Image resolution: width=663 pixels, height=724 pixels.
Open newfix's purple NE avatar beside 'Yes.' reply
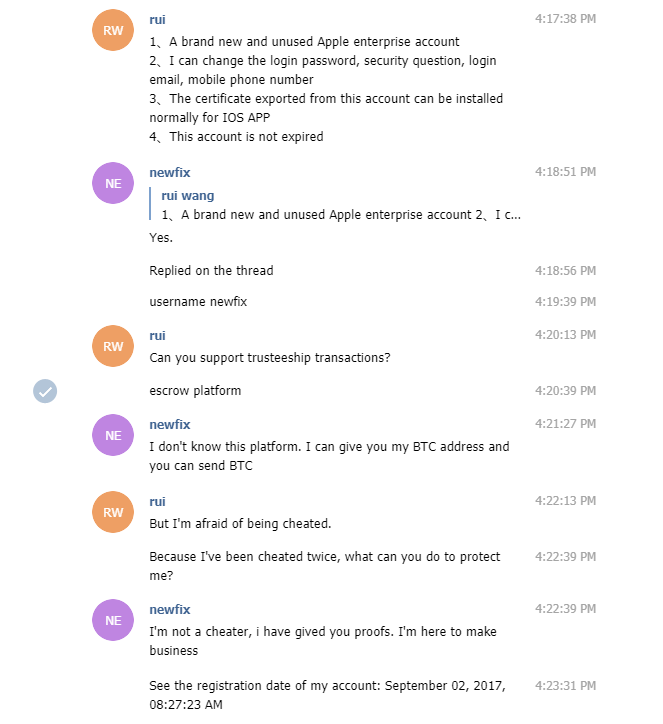coord(113,183)
